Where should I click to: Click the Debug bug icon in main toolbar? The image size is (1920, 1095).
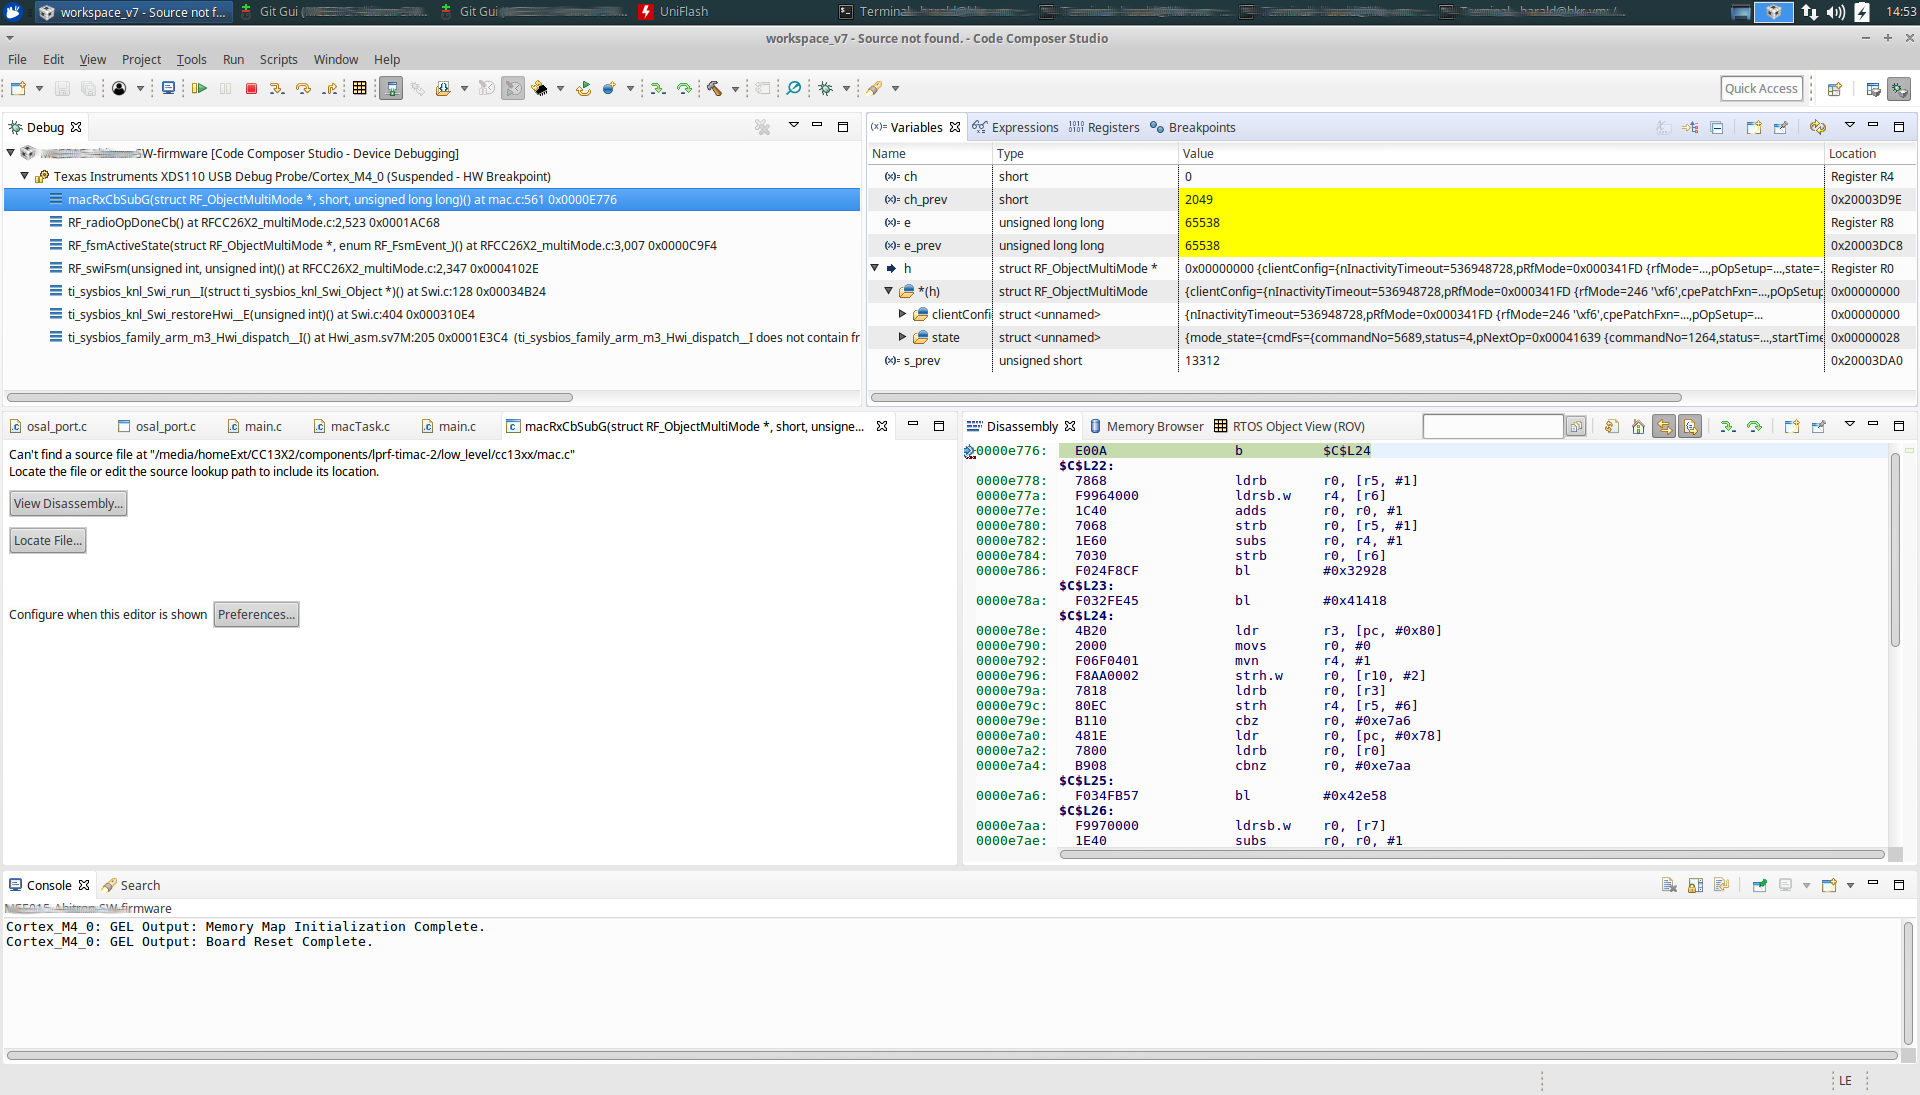(826, 89)
